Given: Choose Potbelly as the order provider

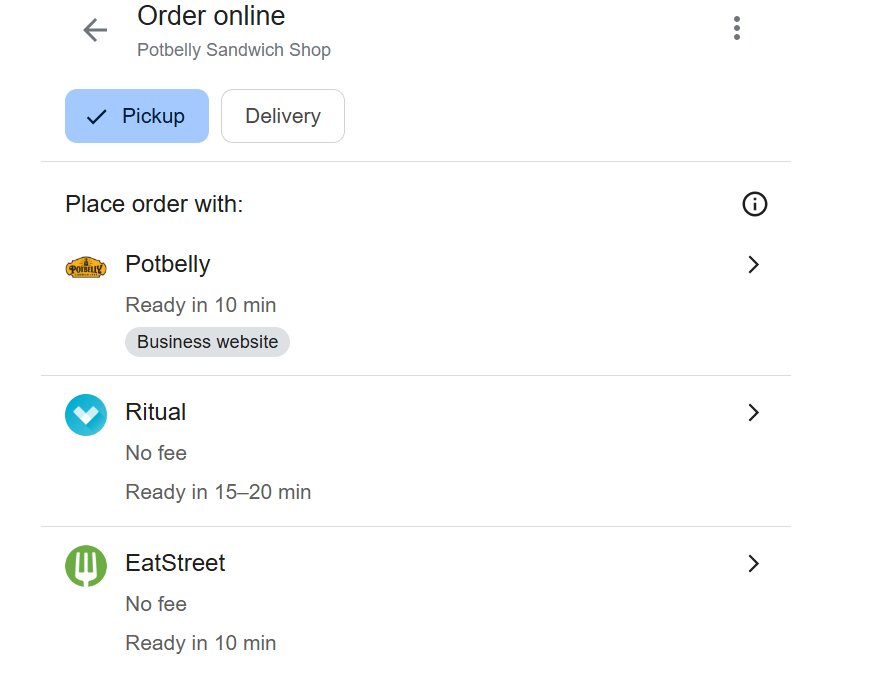Looking at the screenshot, I should coord(168,265).
